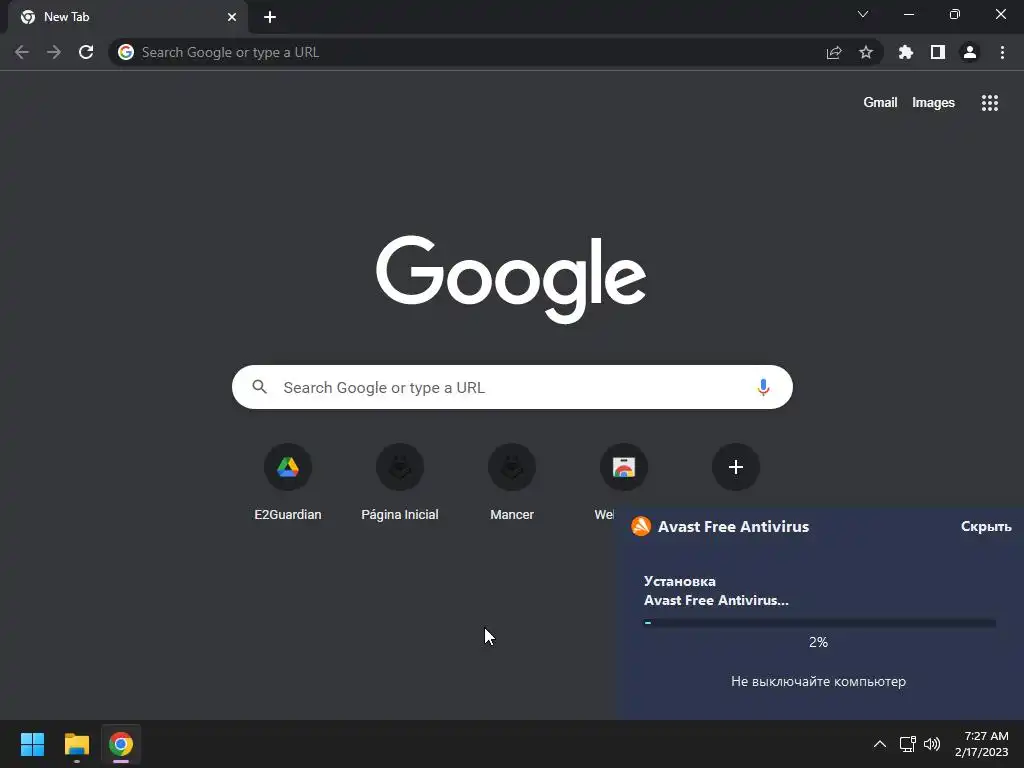Image resolution: width=1024 pixels, height=768 pixels.
Task: Close the New Tab tab
Action: (x=232, y=17)
